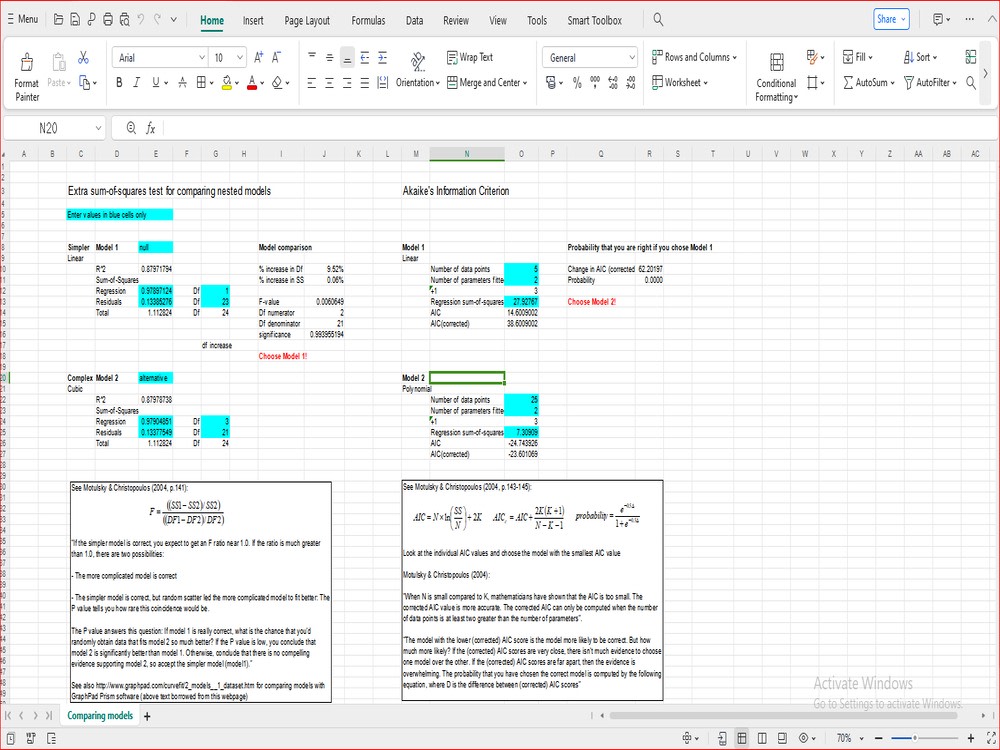Open the Data ribbon tab
This screenshot has width=1000, height=750.
415,20
